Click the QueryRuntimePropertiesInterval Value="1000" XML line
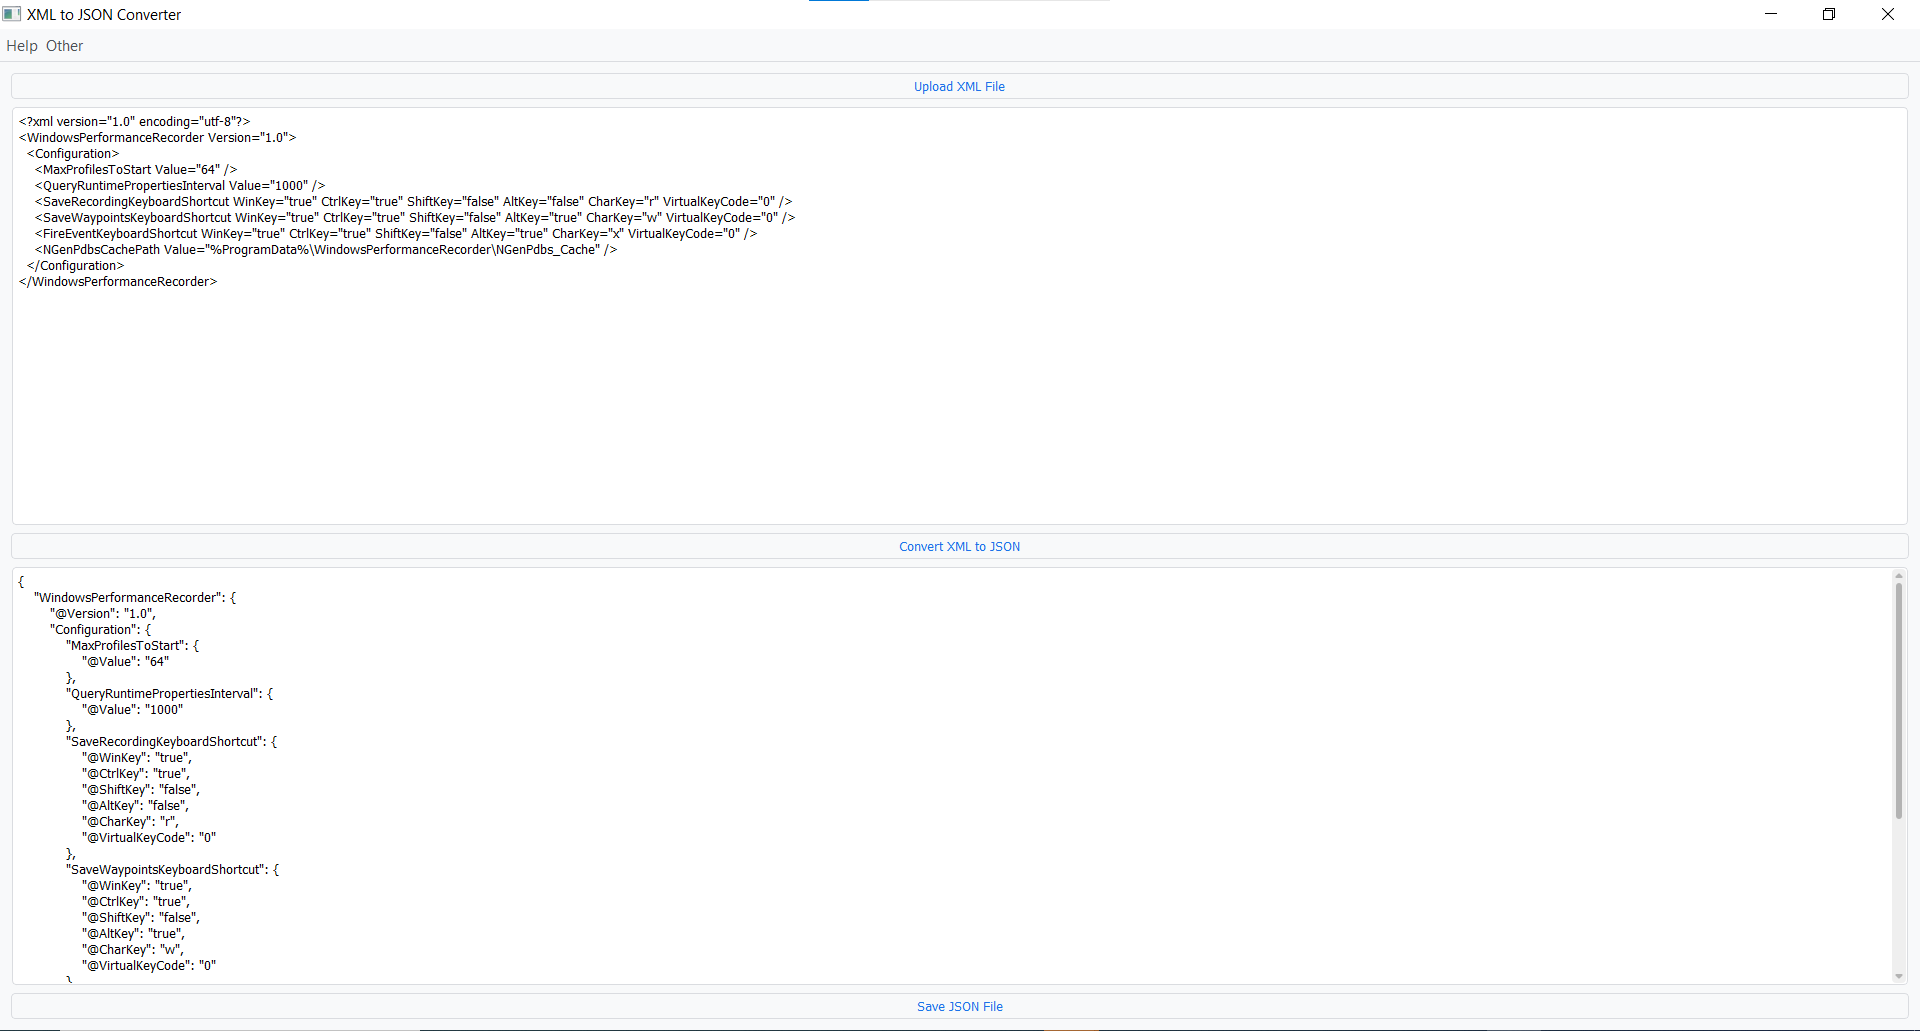 click(x=180, y=186)
